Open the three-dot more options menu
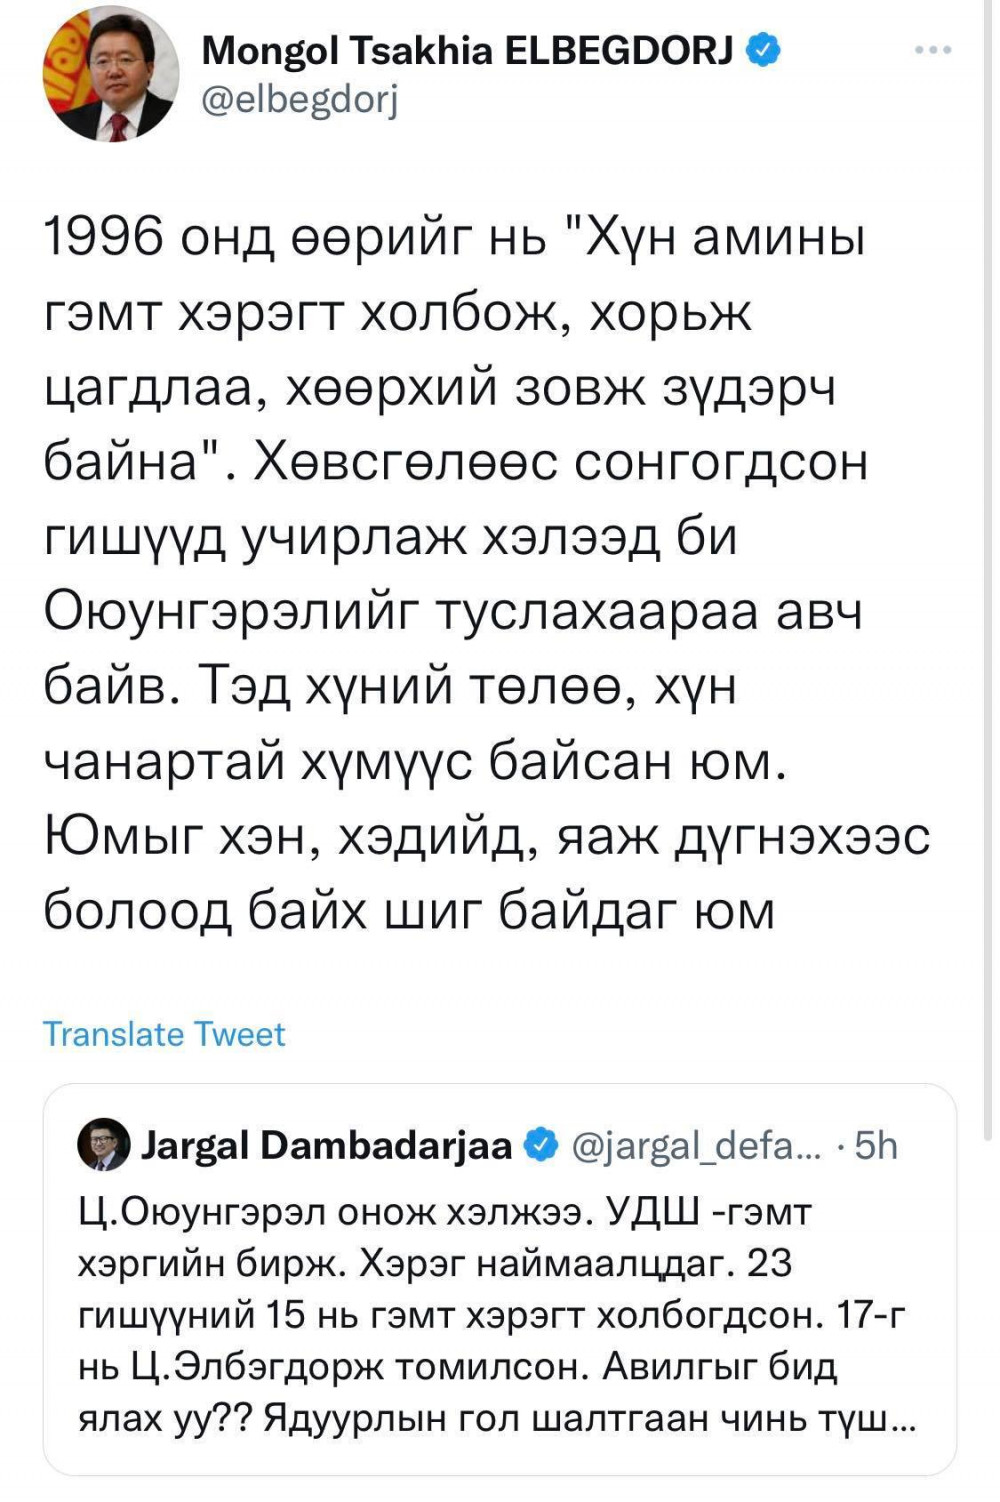Screen dimensions: 1000x1502 pyautogui.click(x=933, y=50)
